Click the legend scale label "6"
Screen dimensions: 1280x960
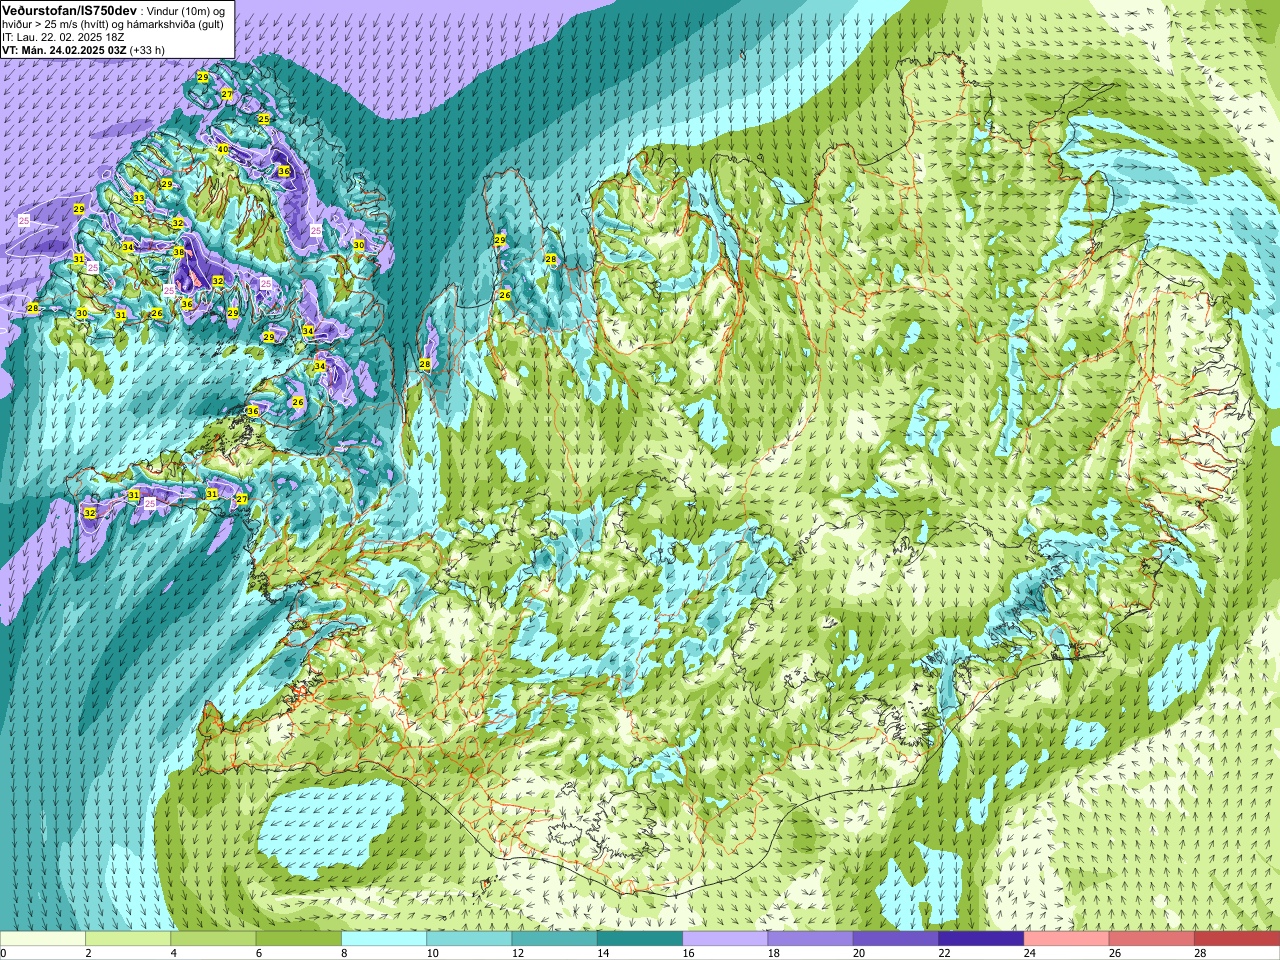[259, 953]
